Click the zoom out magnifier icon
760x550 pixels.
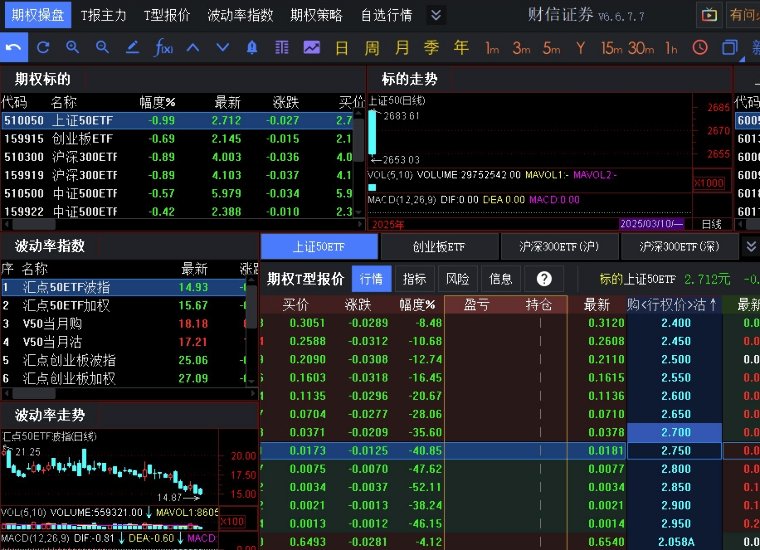[102, 47]
